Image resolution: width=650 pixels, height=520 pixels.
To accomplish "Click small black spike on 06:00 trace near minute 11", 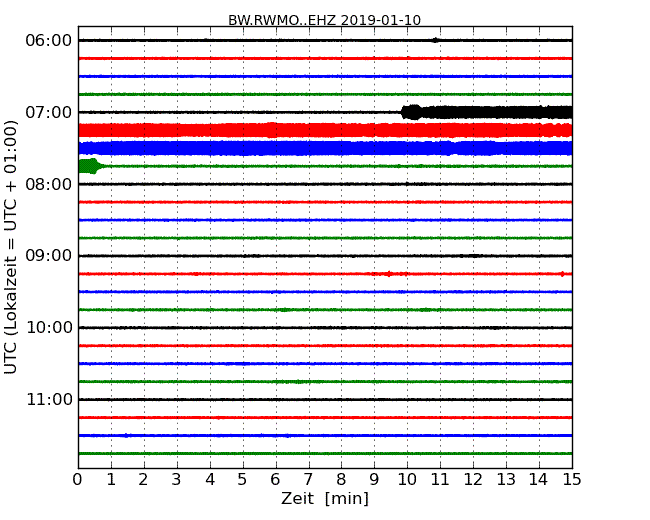I will 435,40.
